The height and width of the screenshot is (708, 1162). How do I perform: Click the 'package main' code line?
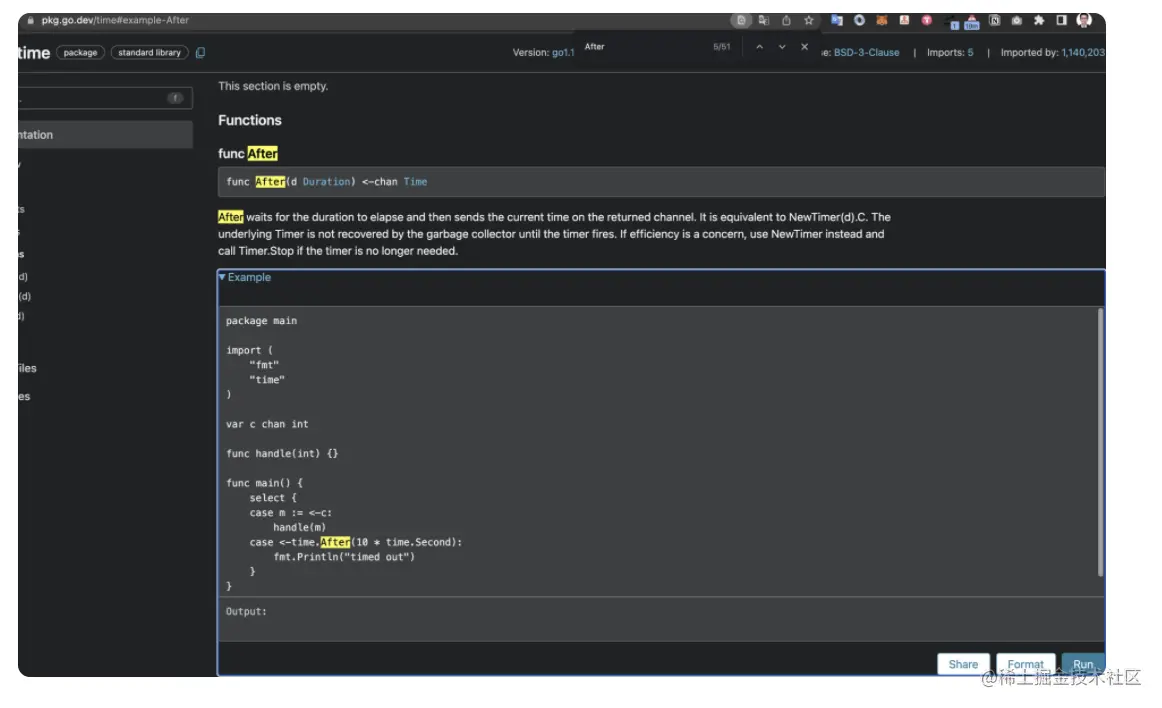(x=261, y=321)
